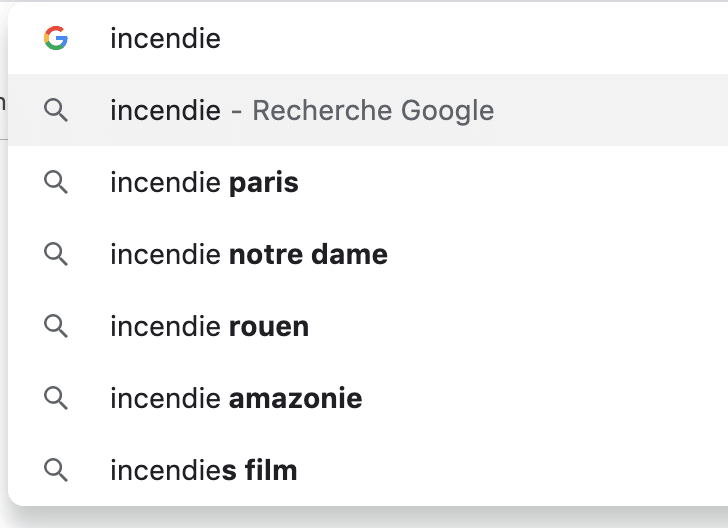Click the bold text 's film'

pyautogui.click(x=259, y=470)
